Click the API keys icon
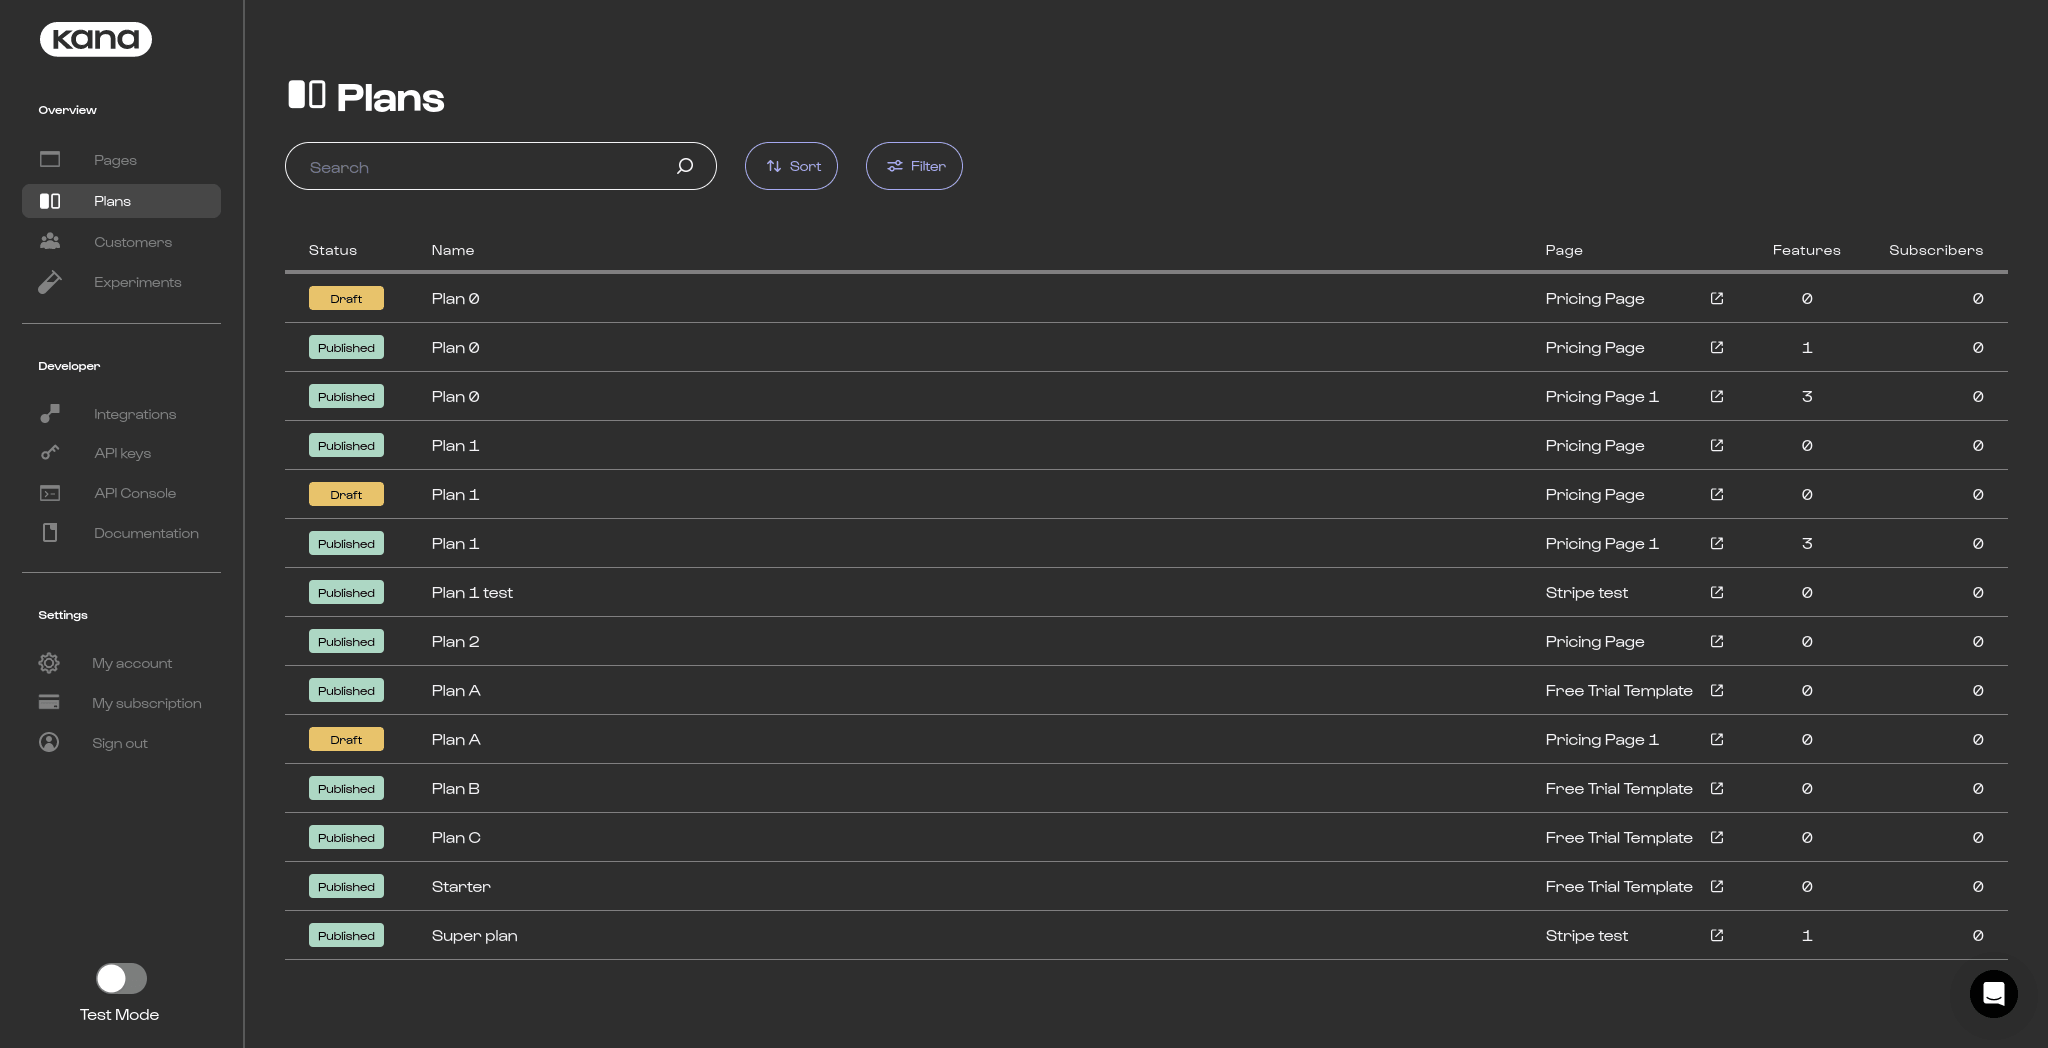This screenshot has height=1048, width=2048. 50,453
